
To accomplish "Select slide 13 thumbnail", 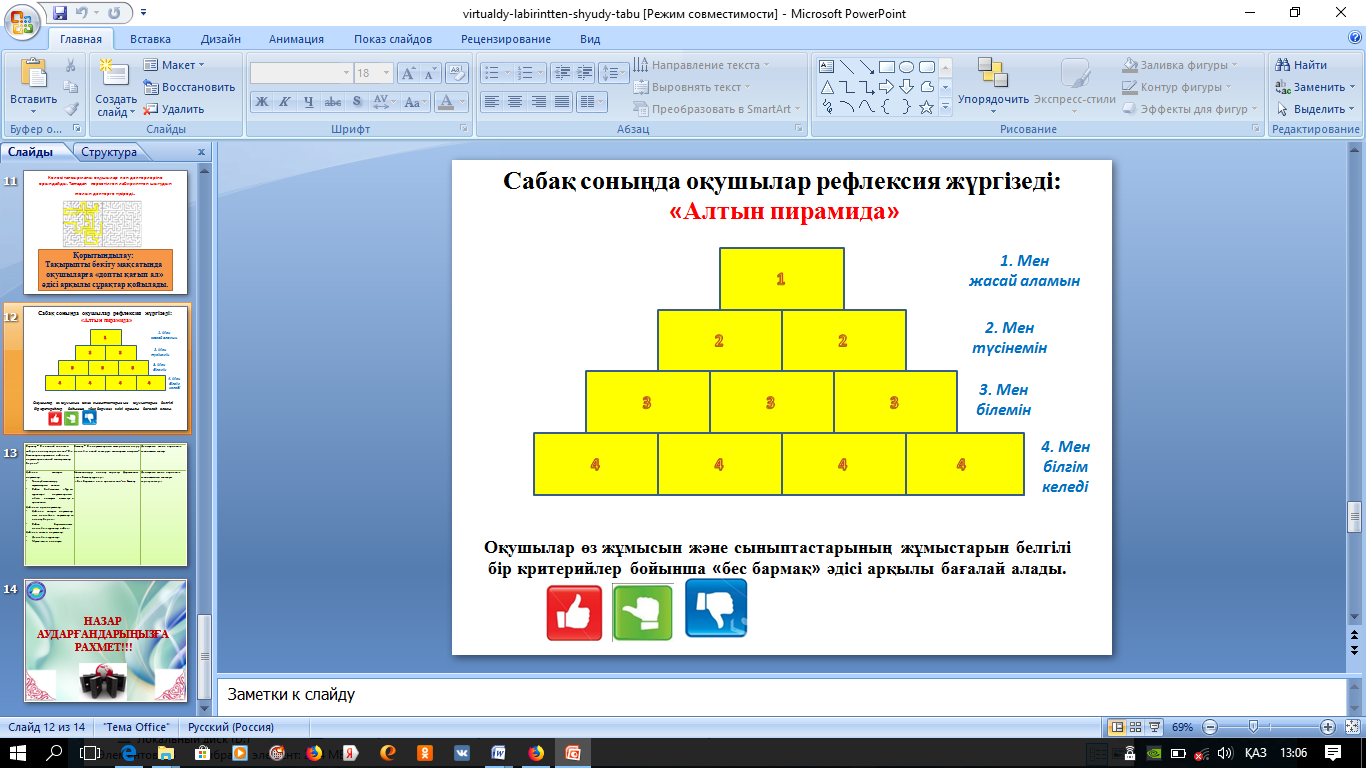I will 105,504.
